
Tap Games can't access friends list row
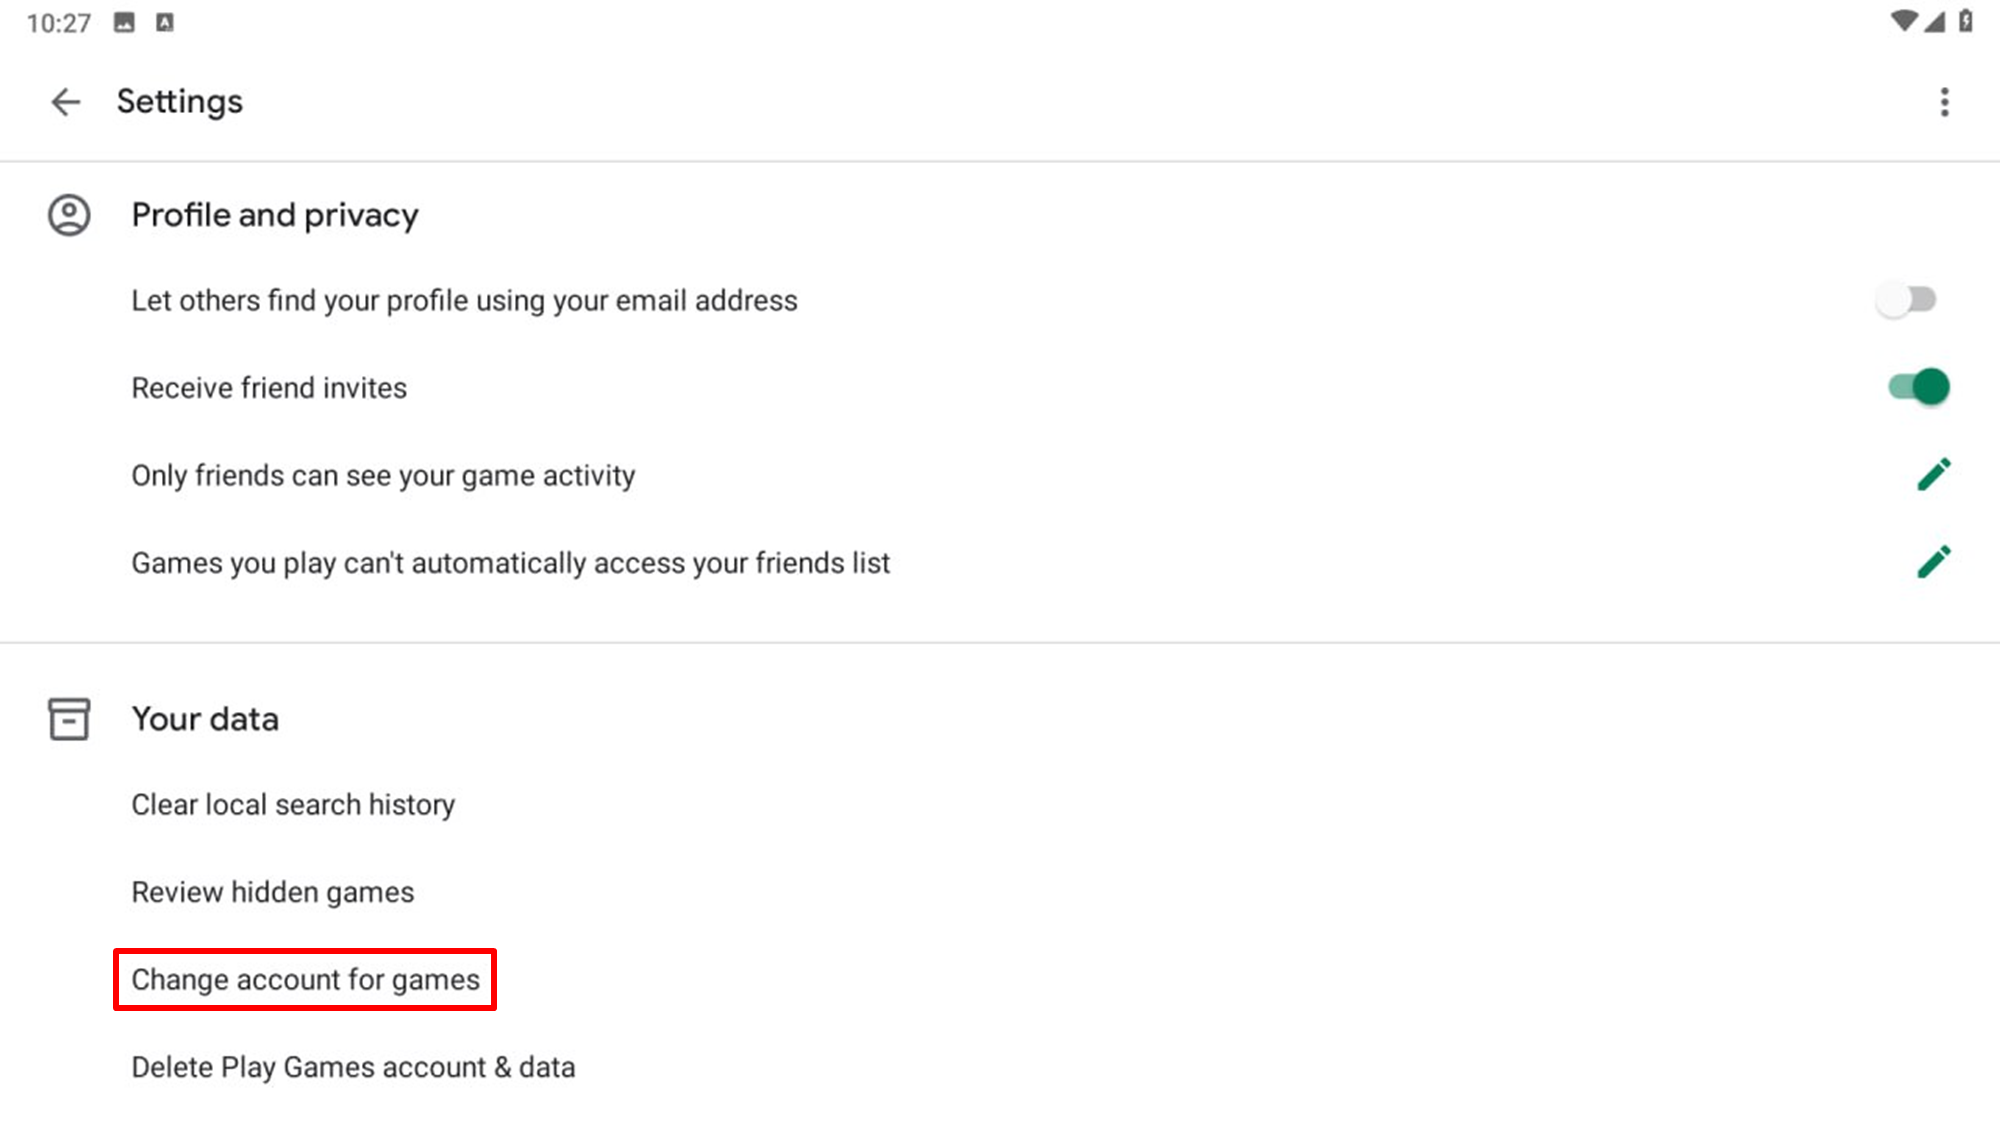click(x=510, y=563)
